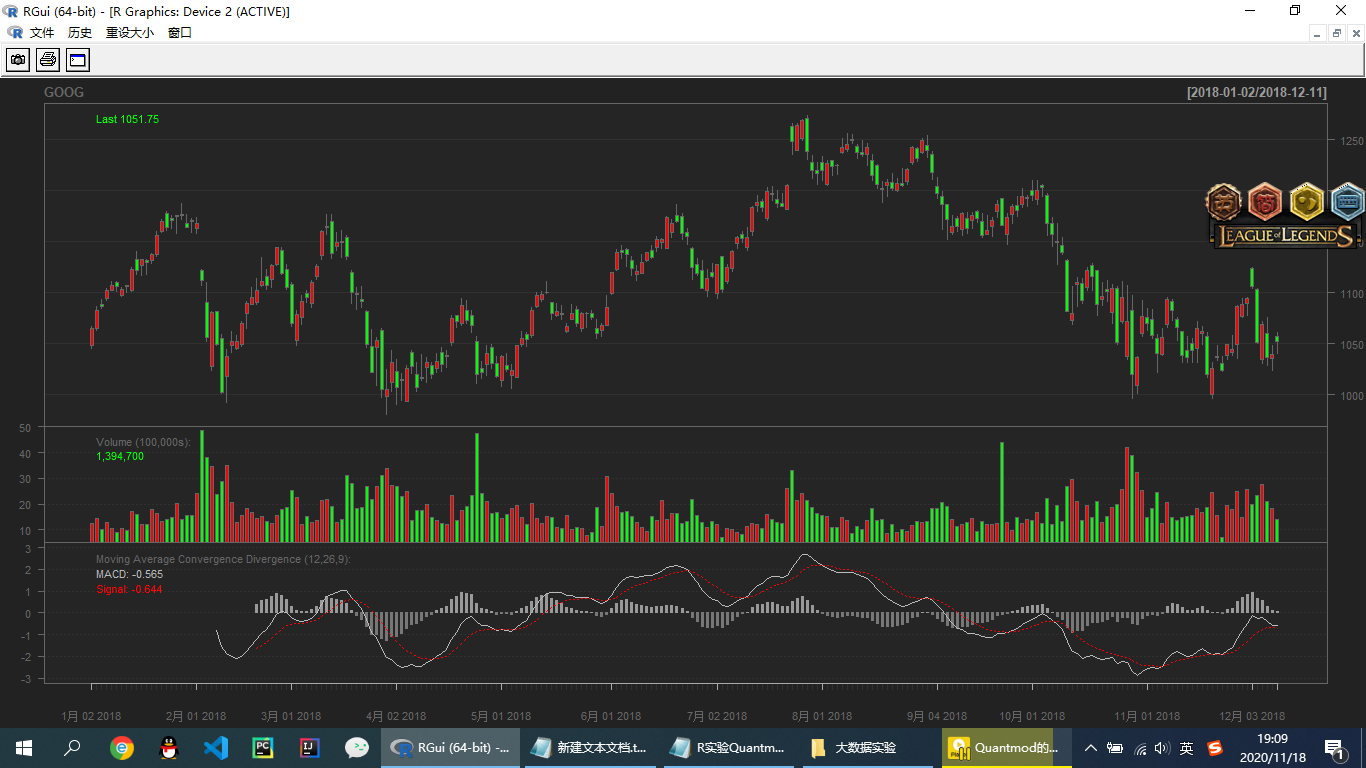Screen dimensions: 1366x768
Task: Open WeChat from the taskbar
Action: (357, 748)
